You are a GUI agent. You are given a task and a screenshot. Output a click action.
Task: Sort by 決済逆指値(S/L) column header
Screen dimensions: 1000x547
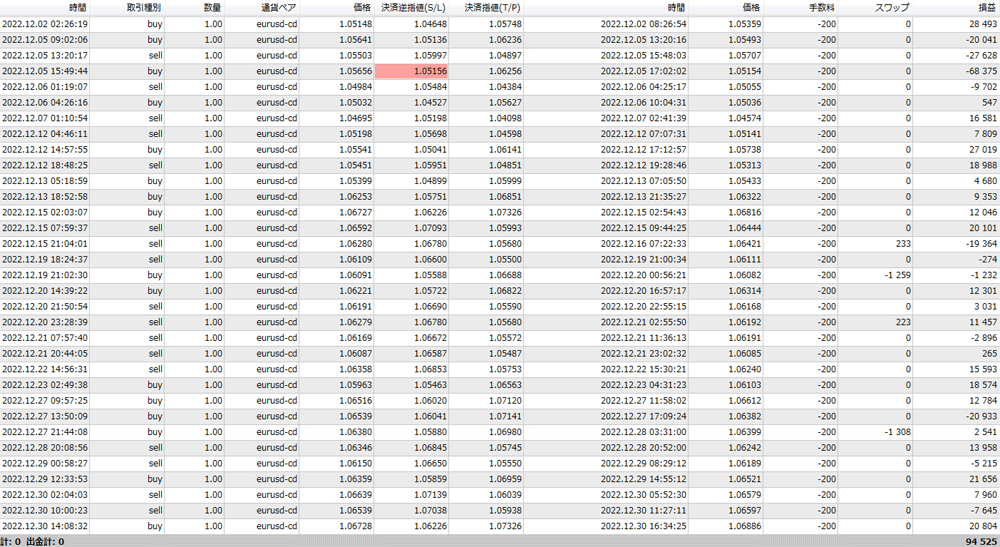(x=413, y=8)
